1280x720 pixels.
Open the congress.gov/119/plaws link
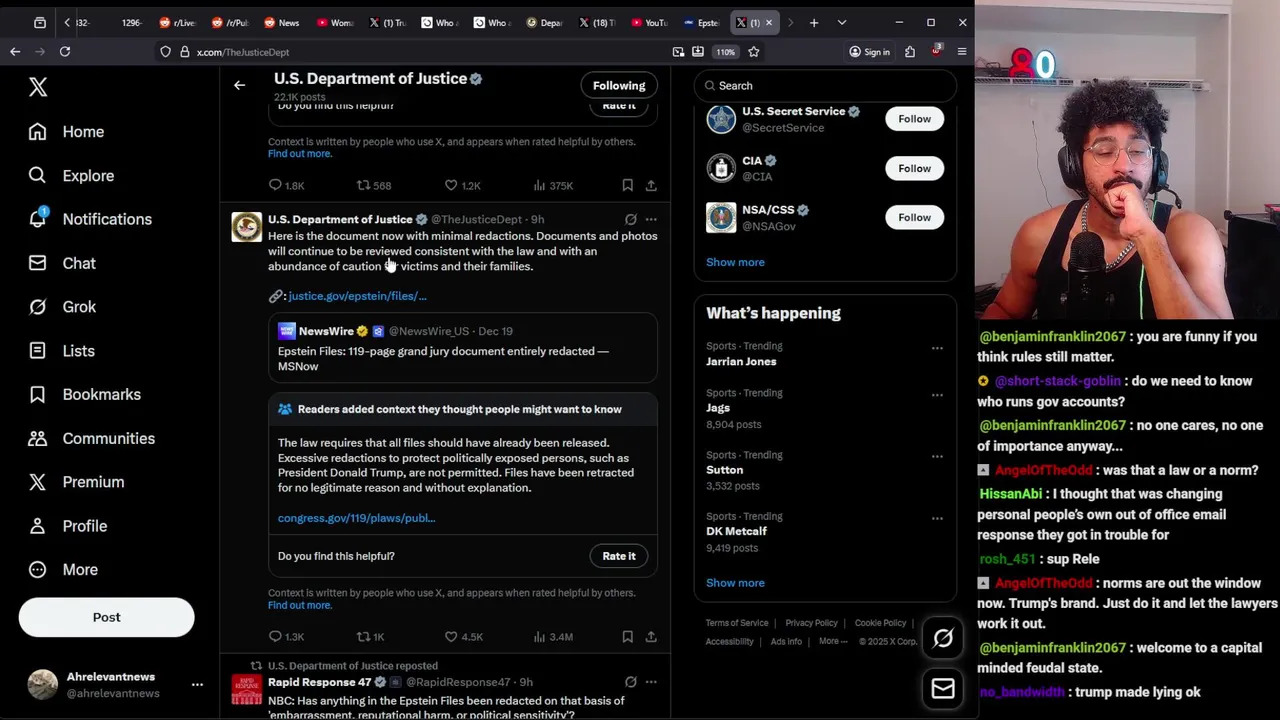[x=356, y=518]
